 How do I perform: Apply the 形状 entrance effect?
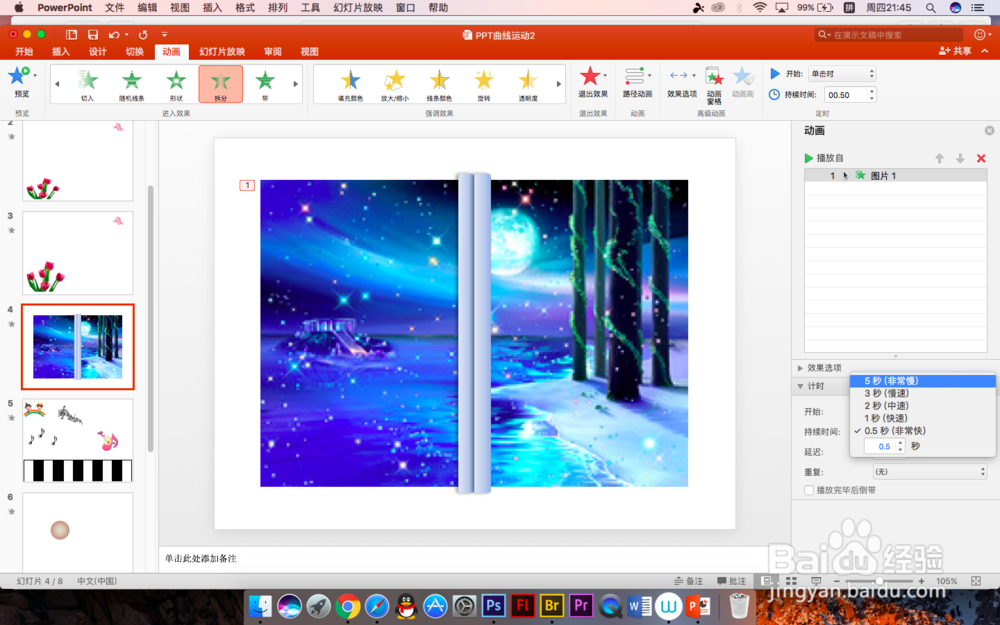[176, 84]
